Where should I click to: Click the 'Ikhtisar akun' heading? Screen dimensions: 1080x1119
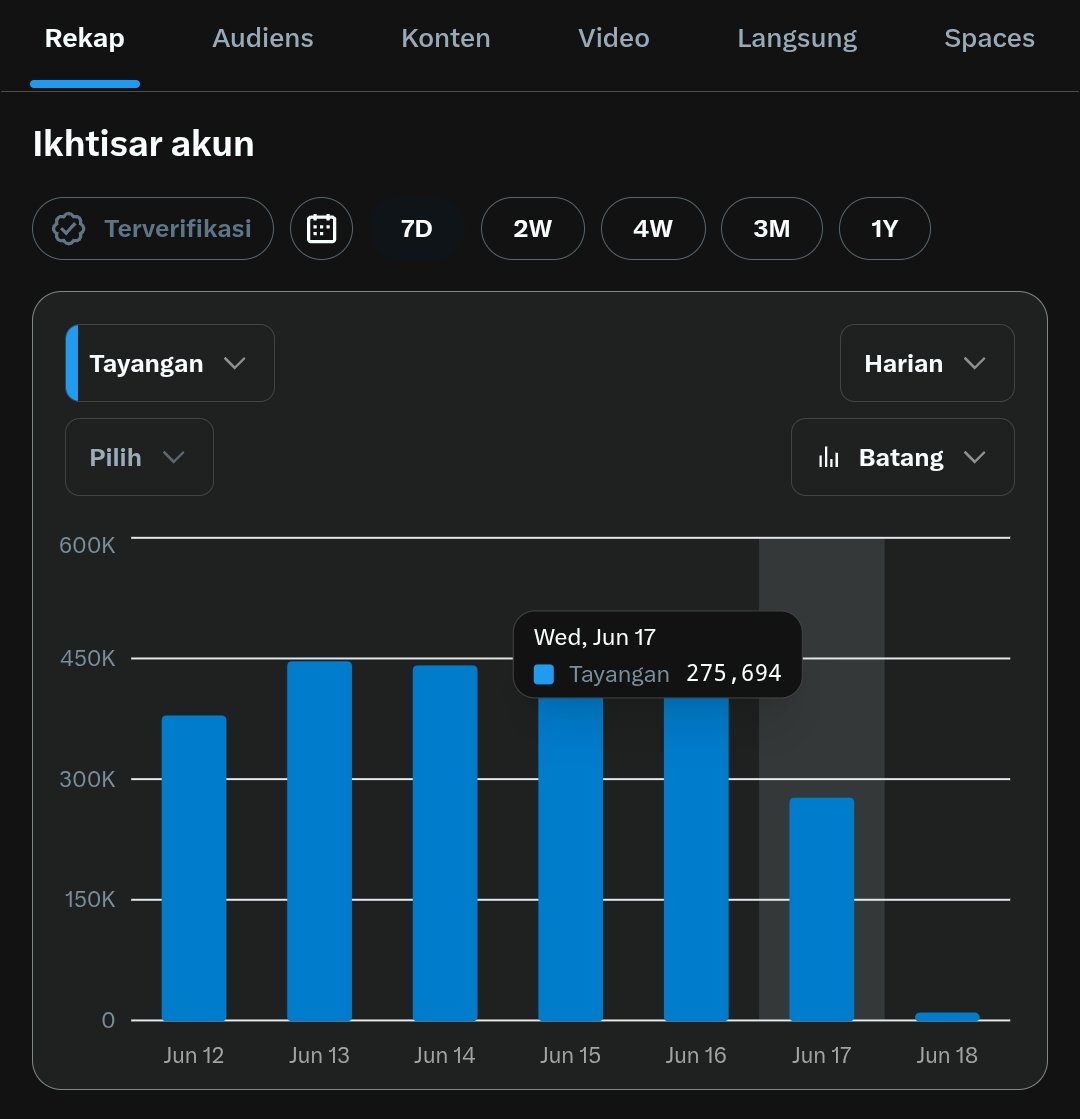pyautogui.click(x=143, y=143)
